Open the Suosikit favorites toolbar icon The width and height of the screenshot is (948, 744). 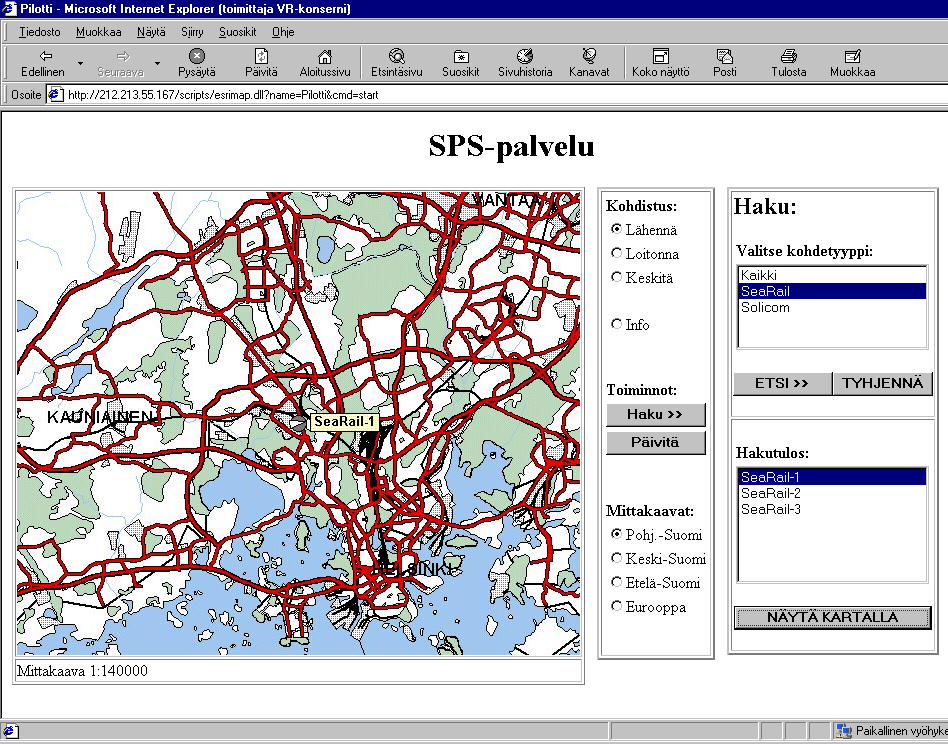pos(461,56)
